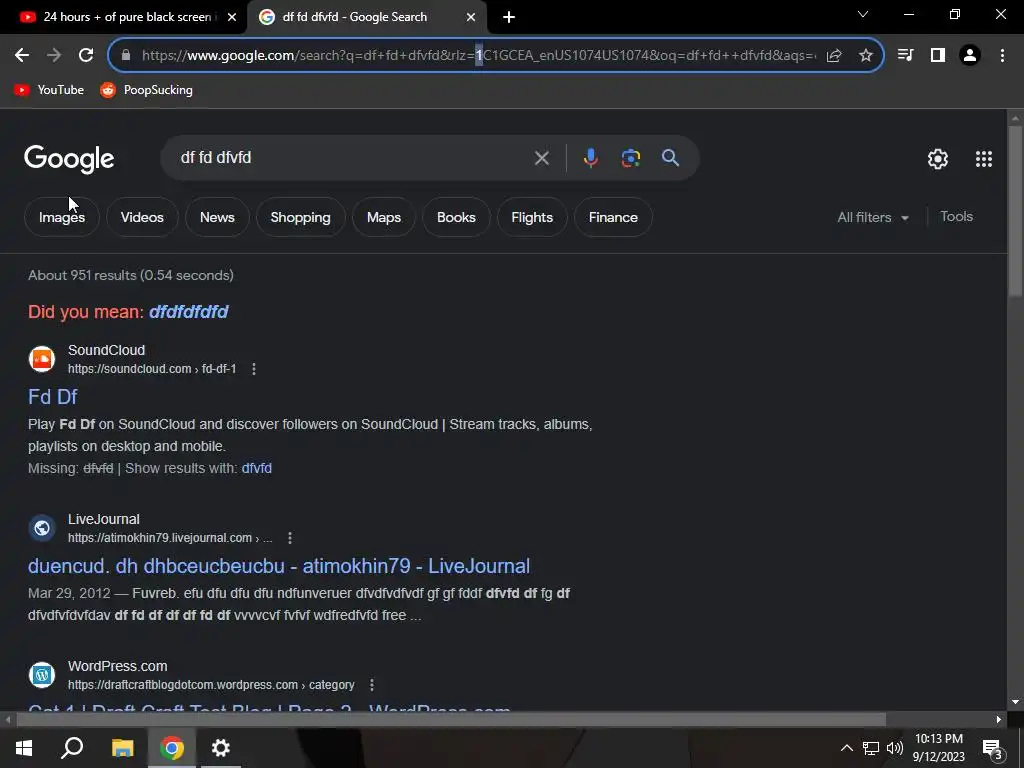1024x768 pixels.
Task: Open the network icon in system tray
Action: click(871, 748)
